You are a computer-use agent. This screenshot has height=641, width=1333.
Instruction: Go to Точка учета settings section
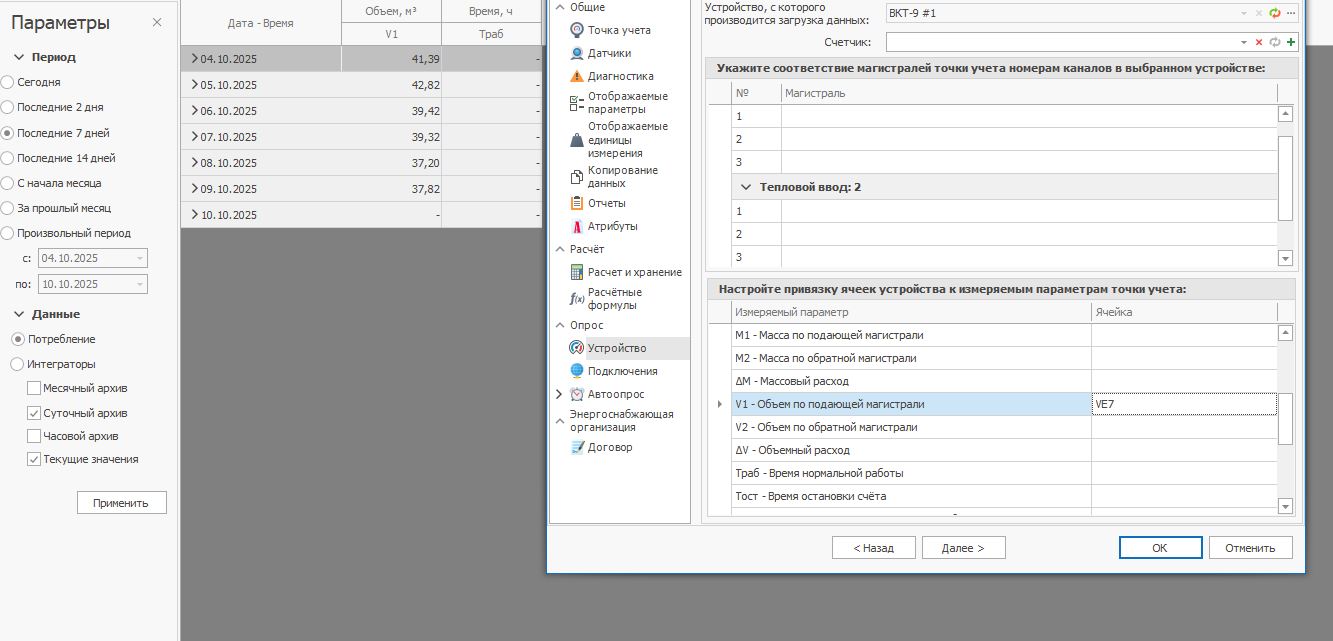618,30
